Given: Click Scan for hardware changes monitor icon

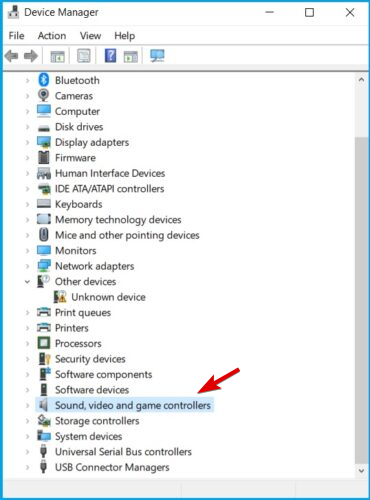Looking at the screenshot, I should (x=157, y=56).
